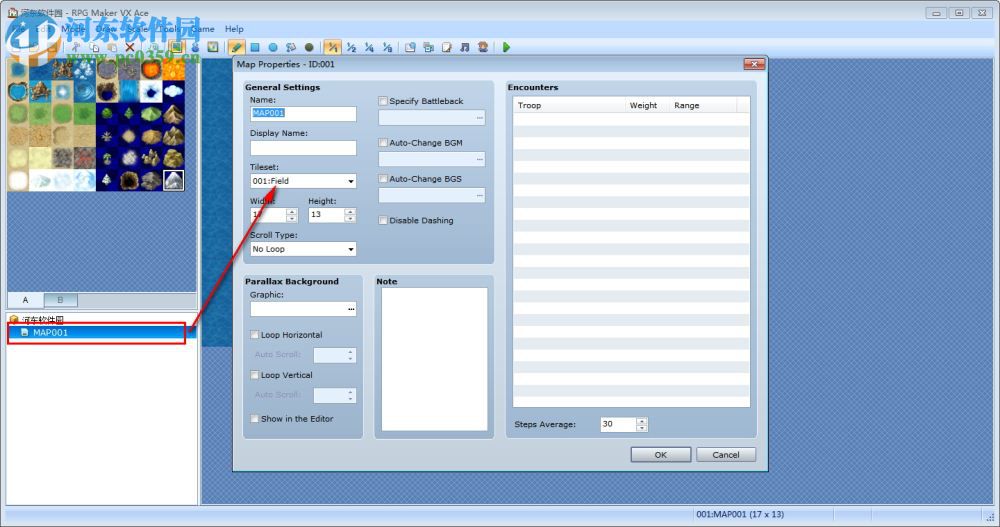The width and height of the screenshot is (1000, 527).
Task: Select the Cut toolbar icon
Action: [75, 47]
